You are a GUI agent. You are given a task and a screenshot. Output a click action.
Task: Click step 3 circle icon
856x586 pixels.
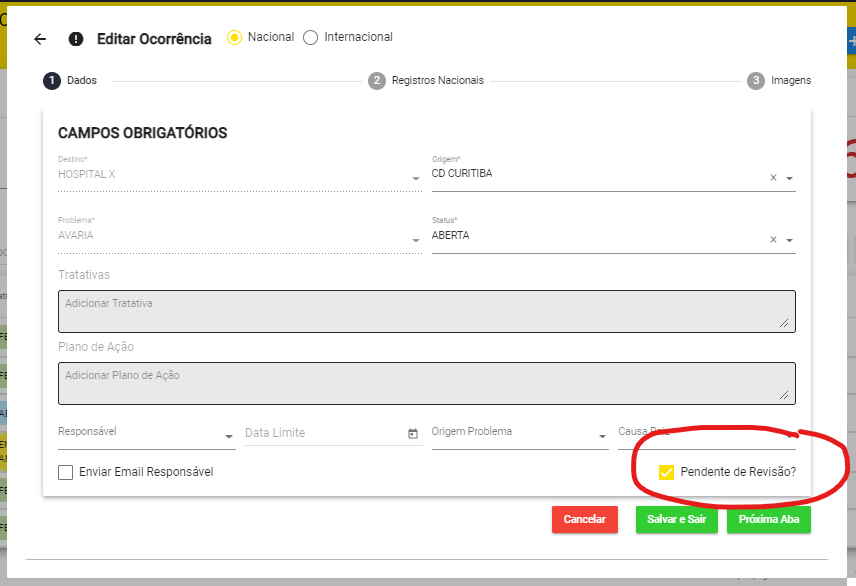click(x=756, y=81)
